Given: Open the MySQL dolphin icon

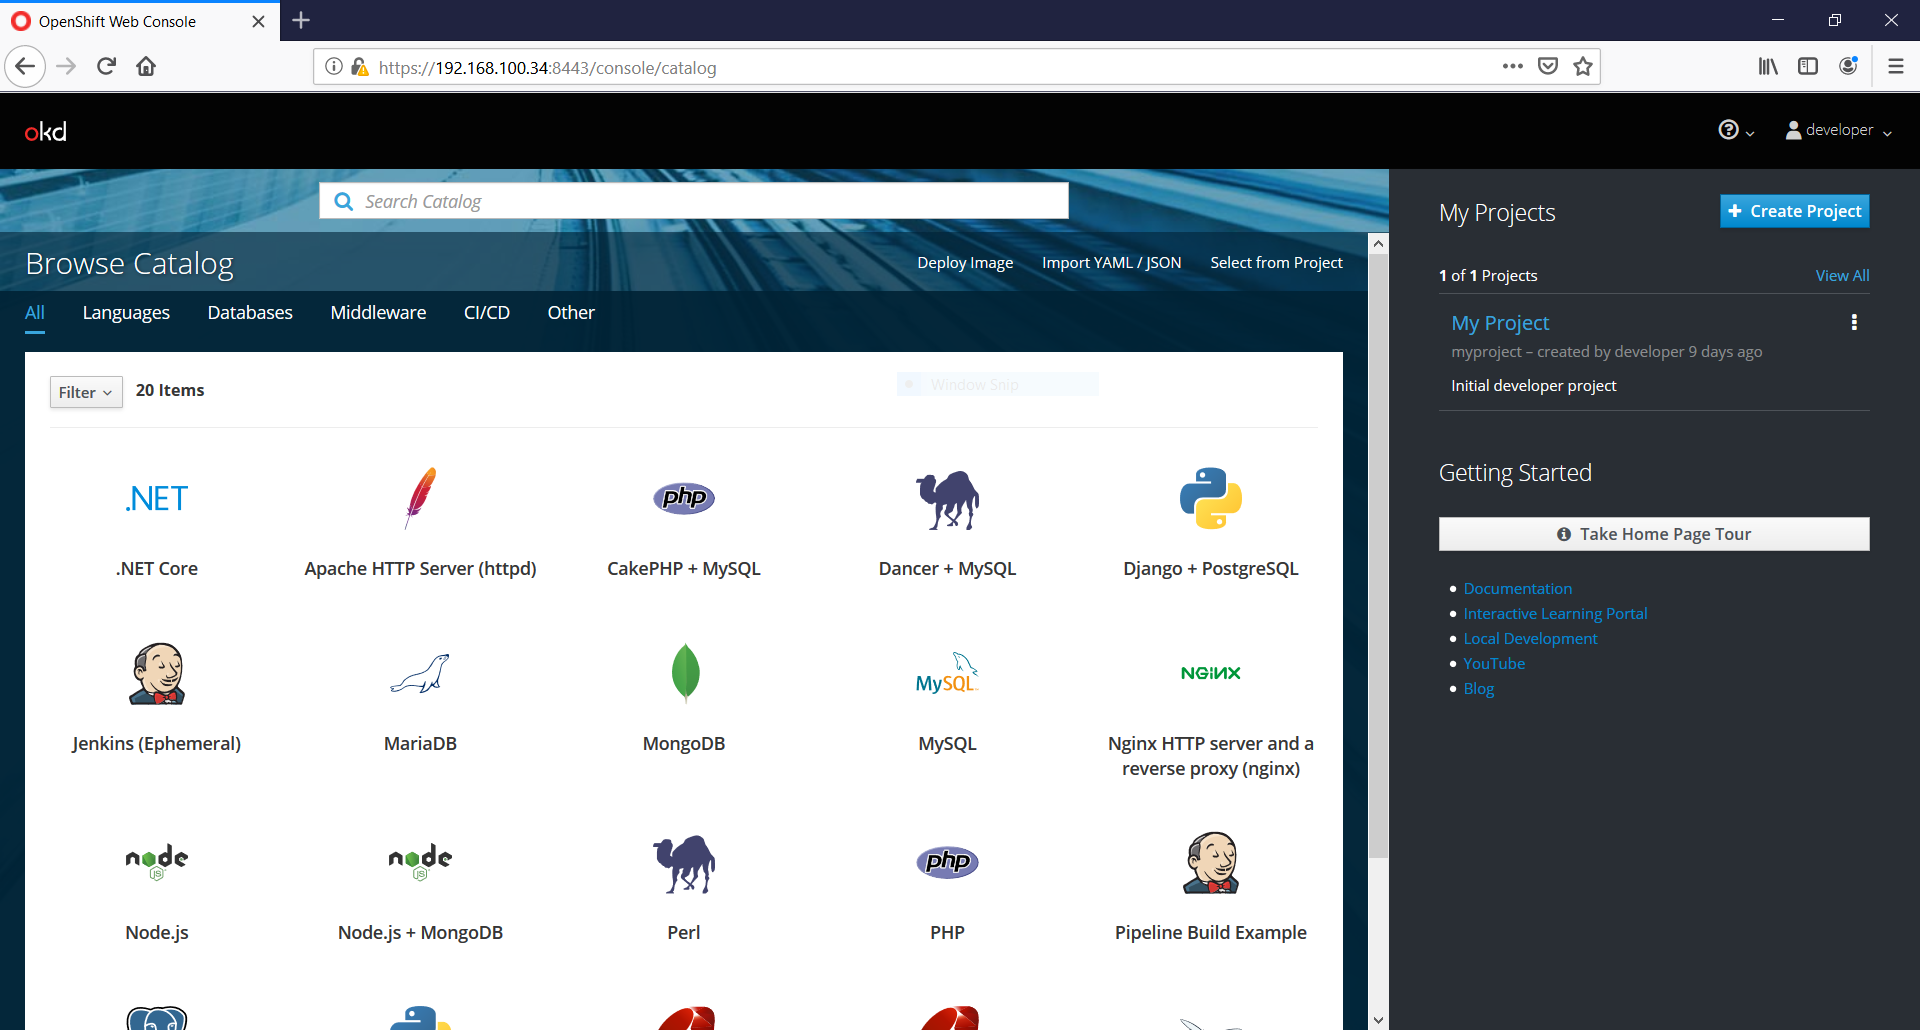Looking at the screenshot, I should click(x=947, y=673).
